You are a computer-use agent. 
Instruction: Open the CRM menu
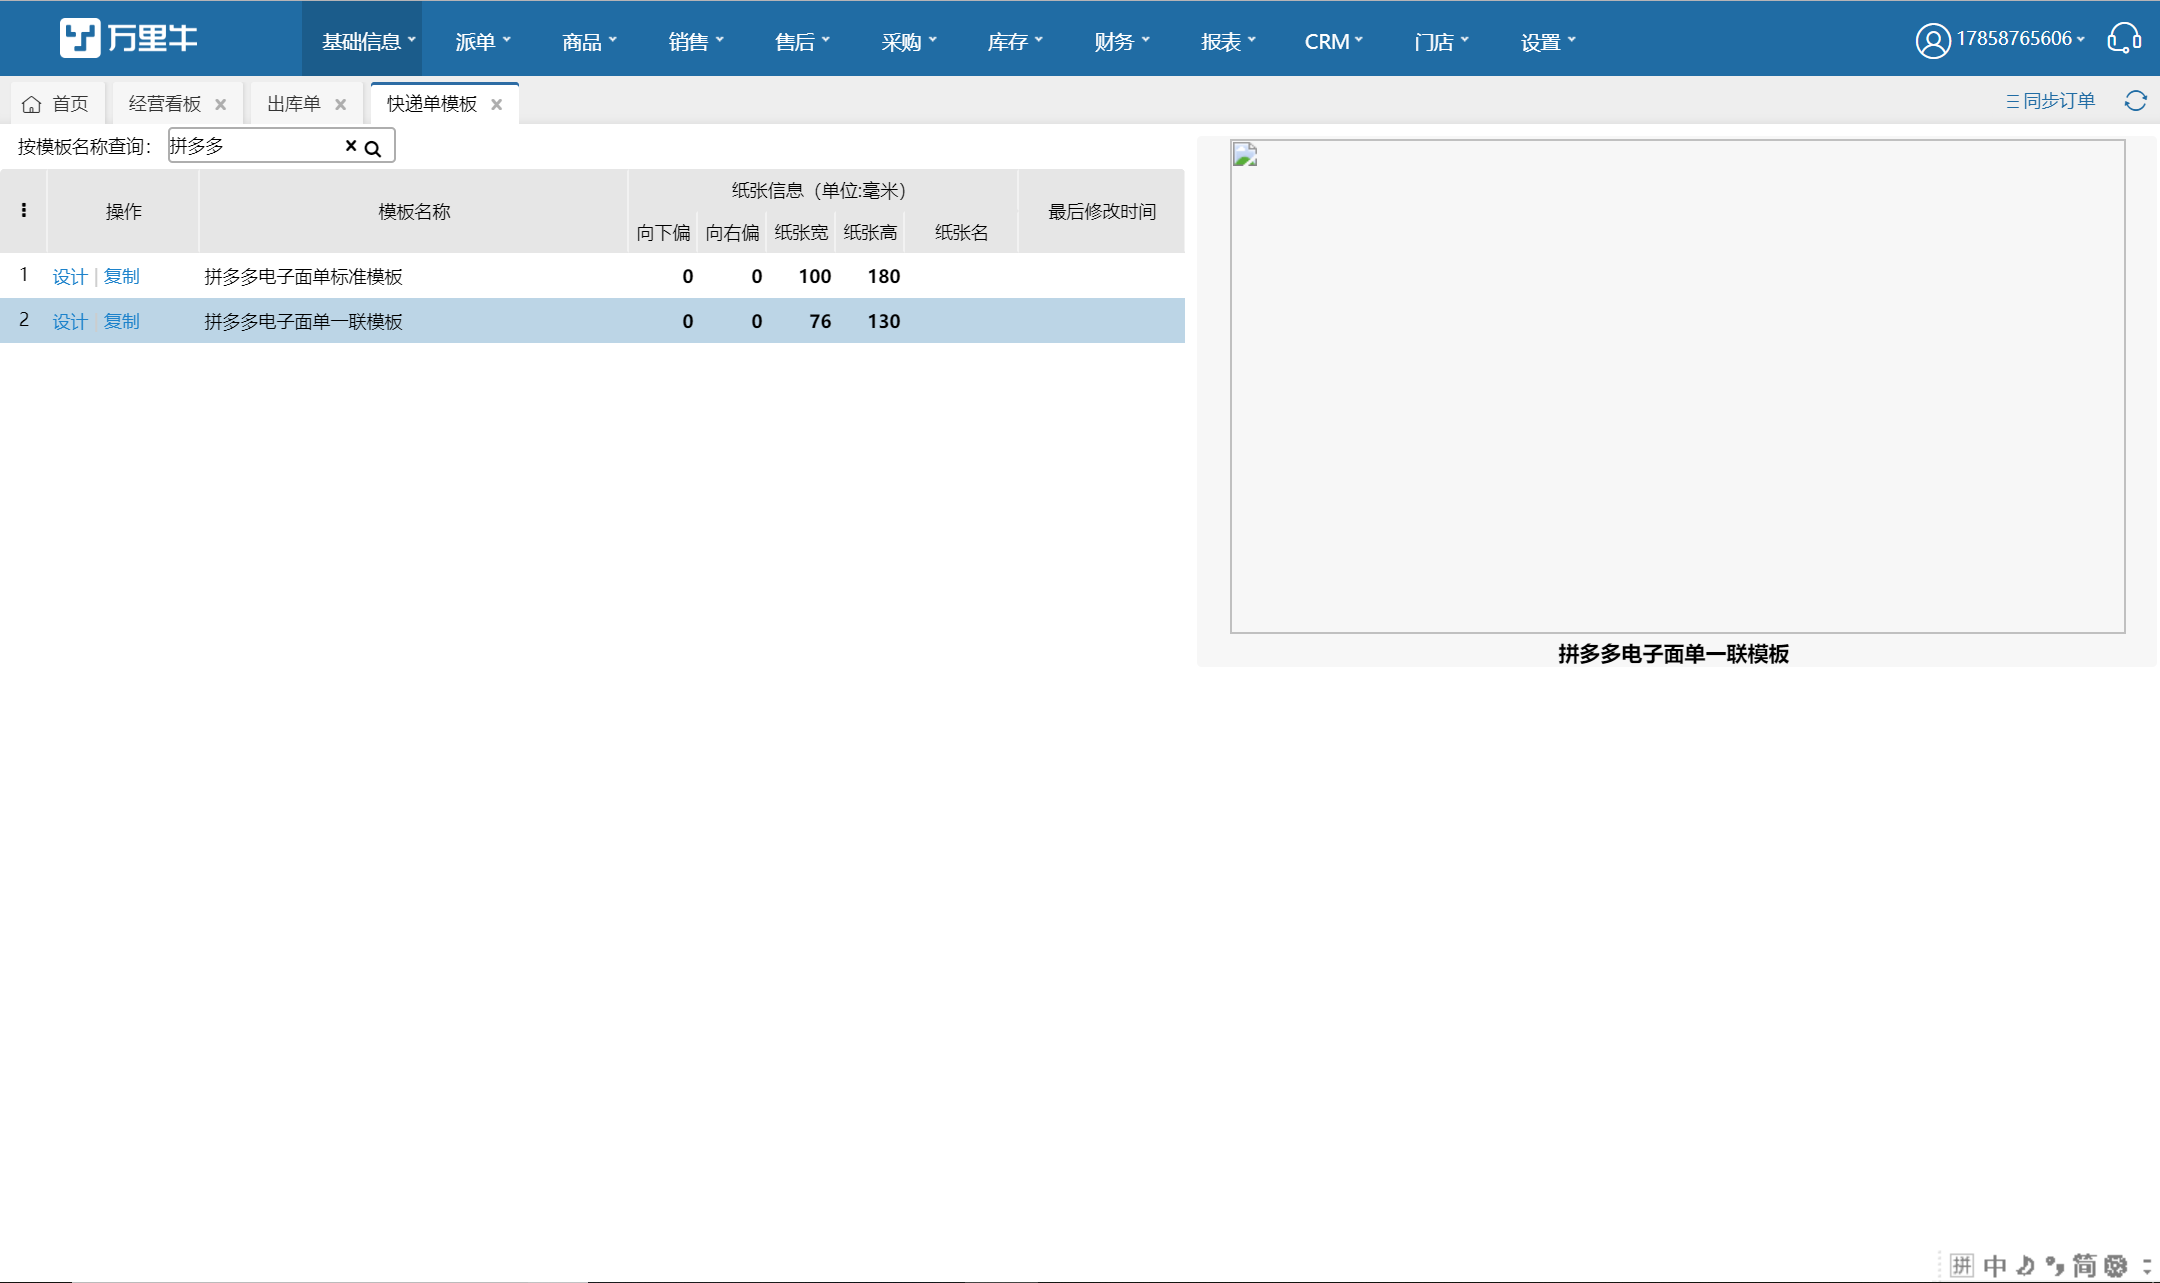pos(1334,42)
